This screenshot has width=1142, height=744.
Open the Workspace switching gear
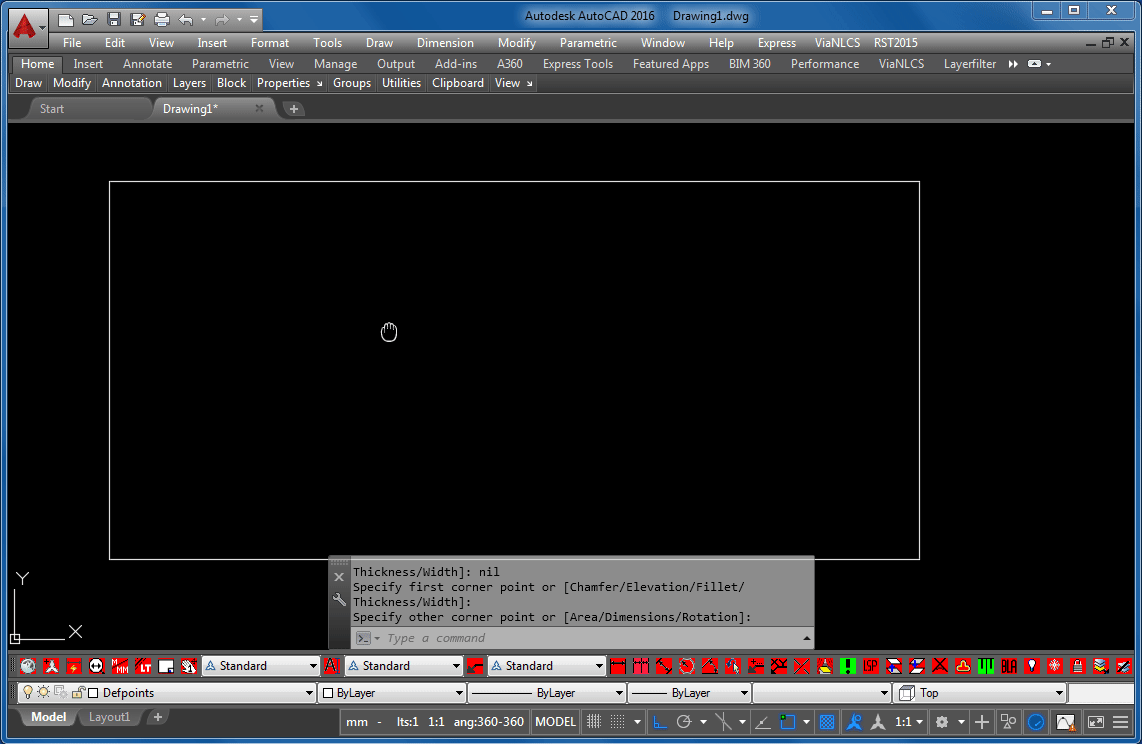(942, 722)
